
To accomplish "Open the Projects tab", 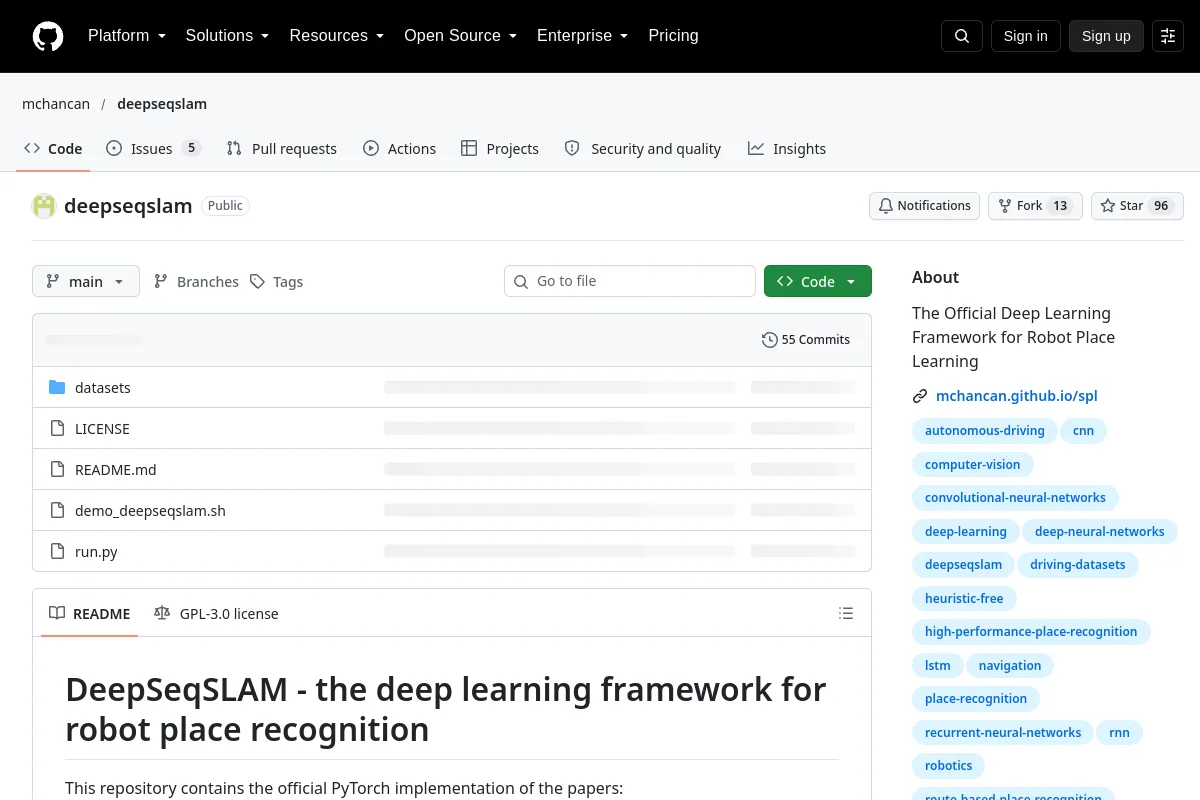I will coord(500,148).
